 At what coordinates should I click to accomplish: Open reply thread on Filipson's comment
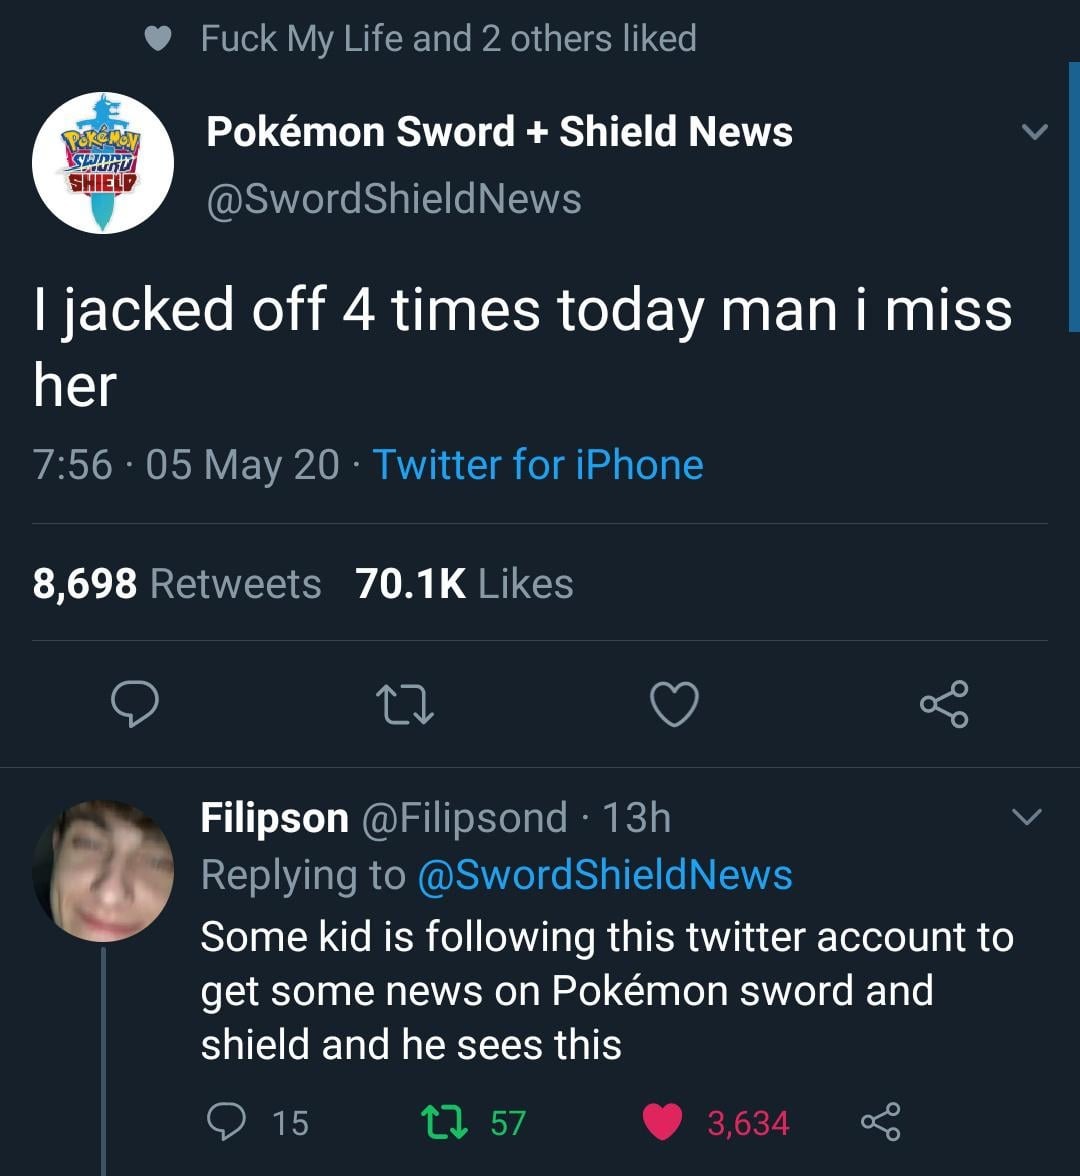click(230, 1122)
